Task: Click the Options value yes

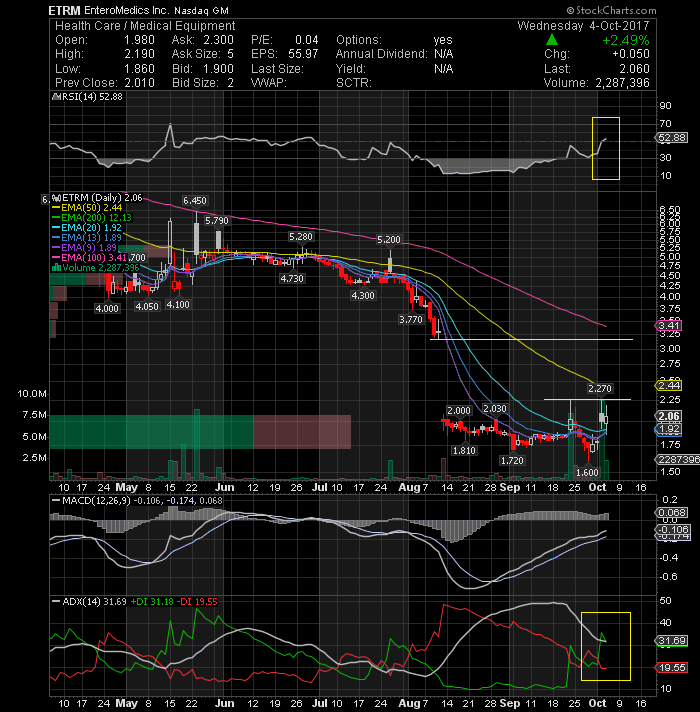Action: click(443, 40)
